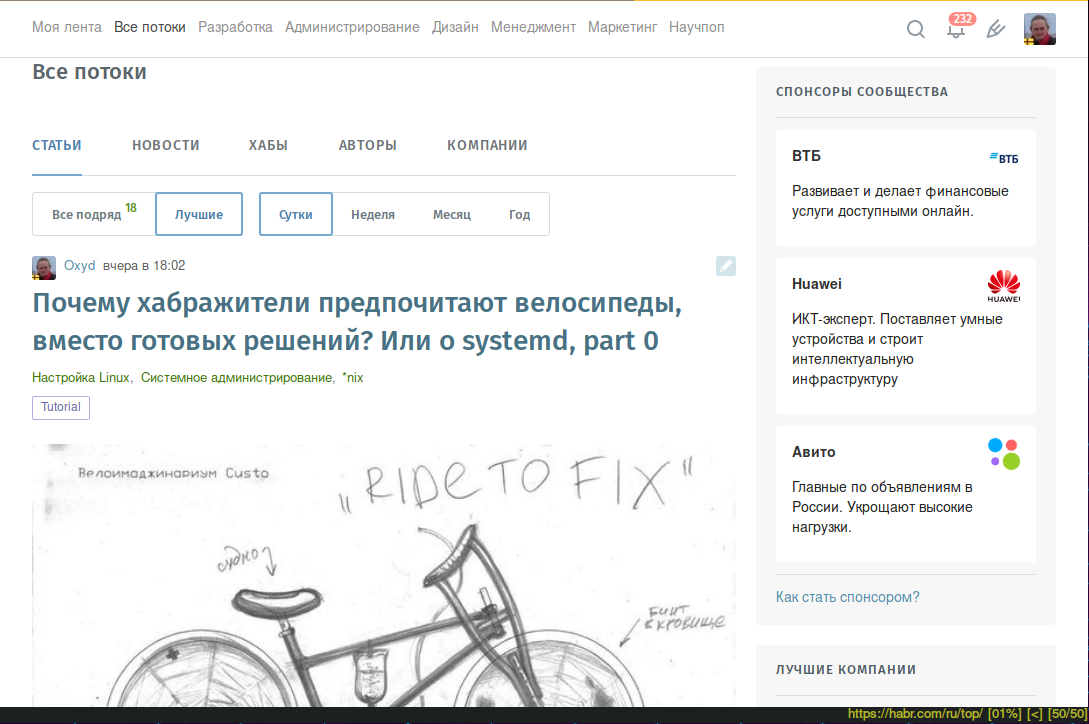The height and width of the screenshot is (724, 1089).
Task: Click the ЛУЧШИЕ КОМПАНИИ section heading
Action: 845,670
